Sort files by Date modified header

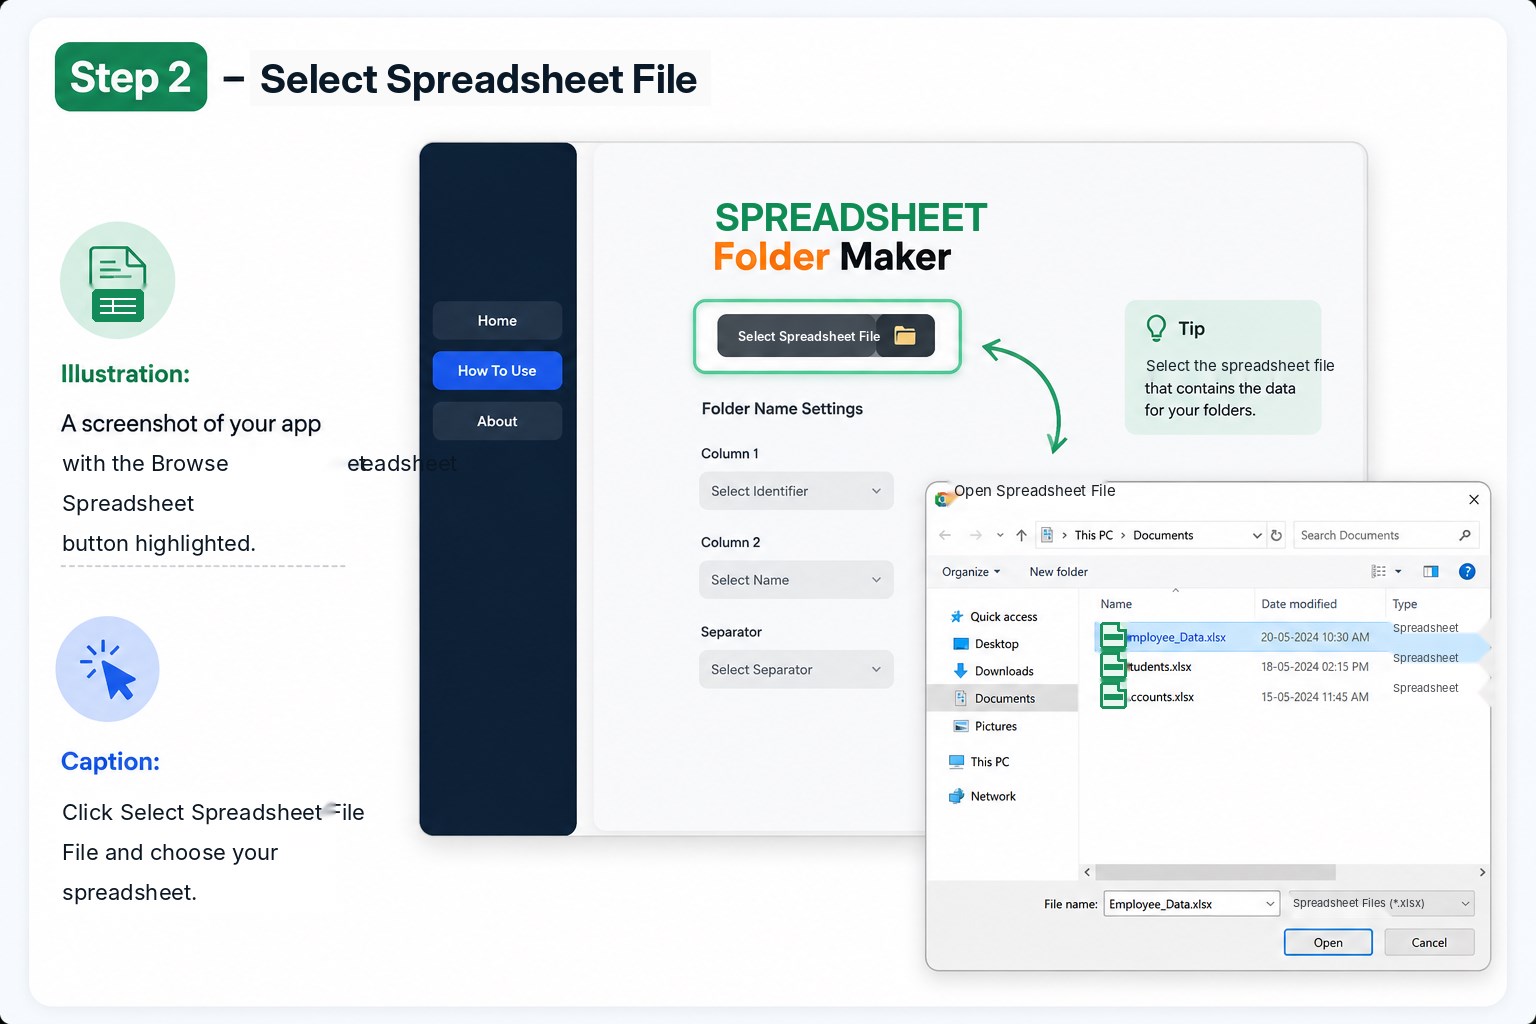(x=1299, y=604)
